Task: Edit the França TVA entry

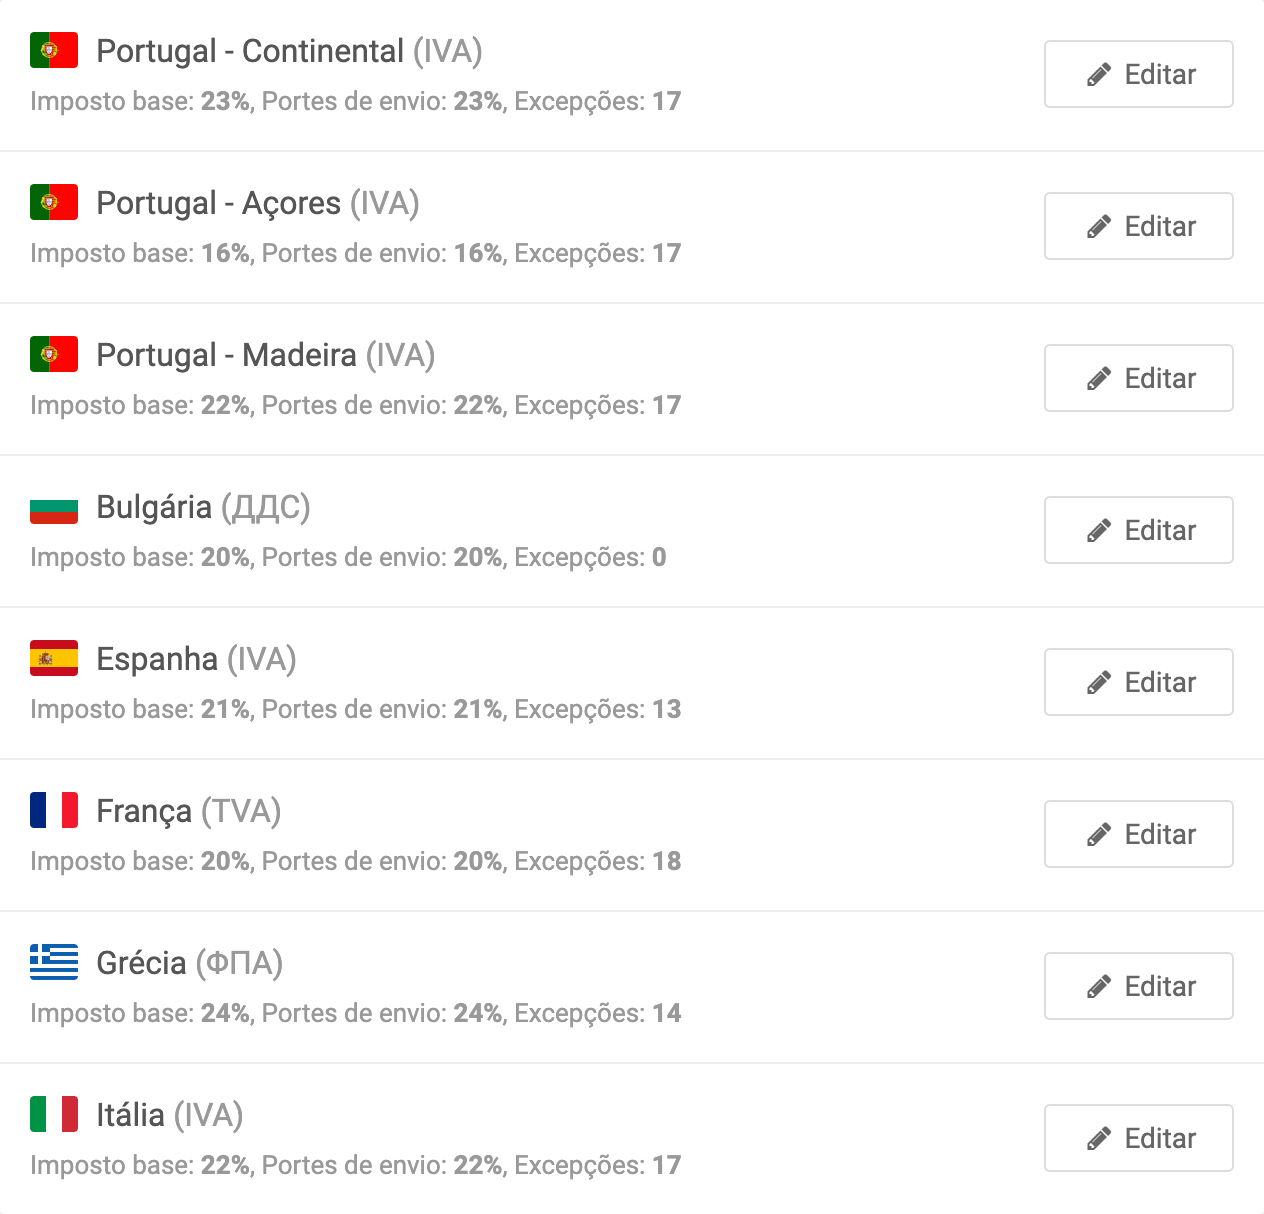Action: pyautogui.click(x=1138, y=834)
